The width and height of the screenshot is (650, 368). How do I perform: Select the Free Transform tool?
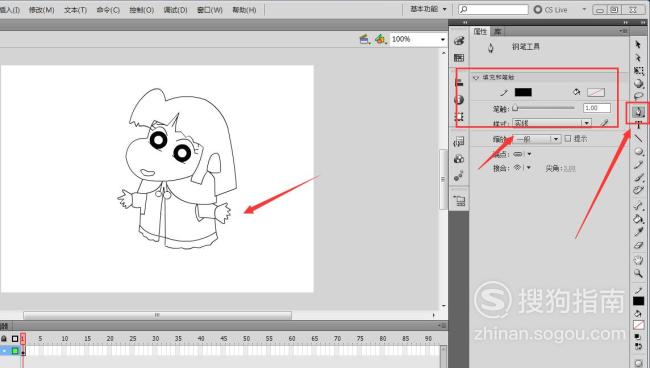(638, 71)
